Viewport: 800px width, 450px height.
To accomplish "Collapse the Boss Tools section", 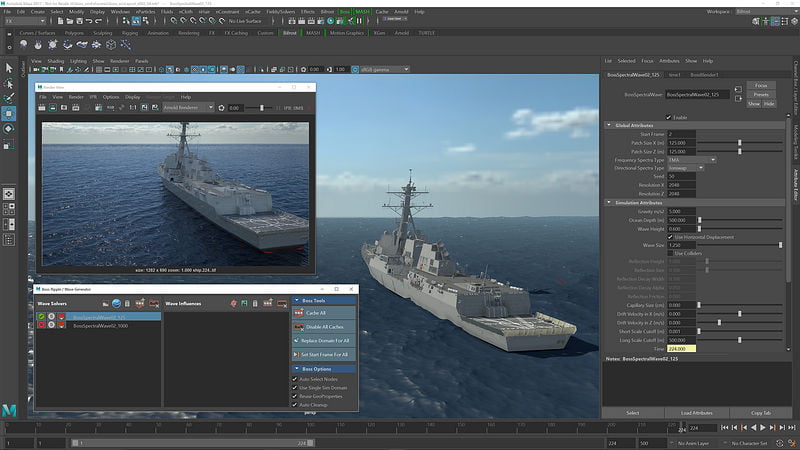I will coord(296,301).
